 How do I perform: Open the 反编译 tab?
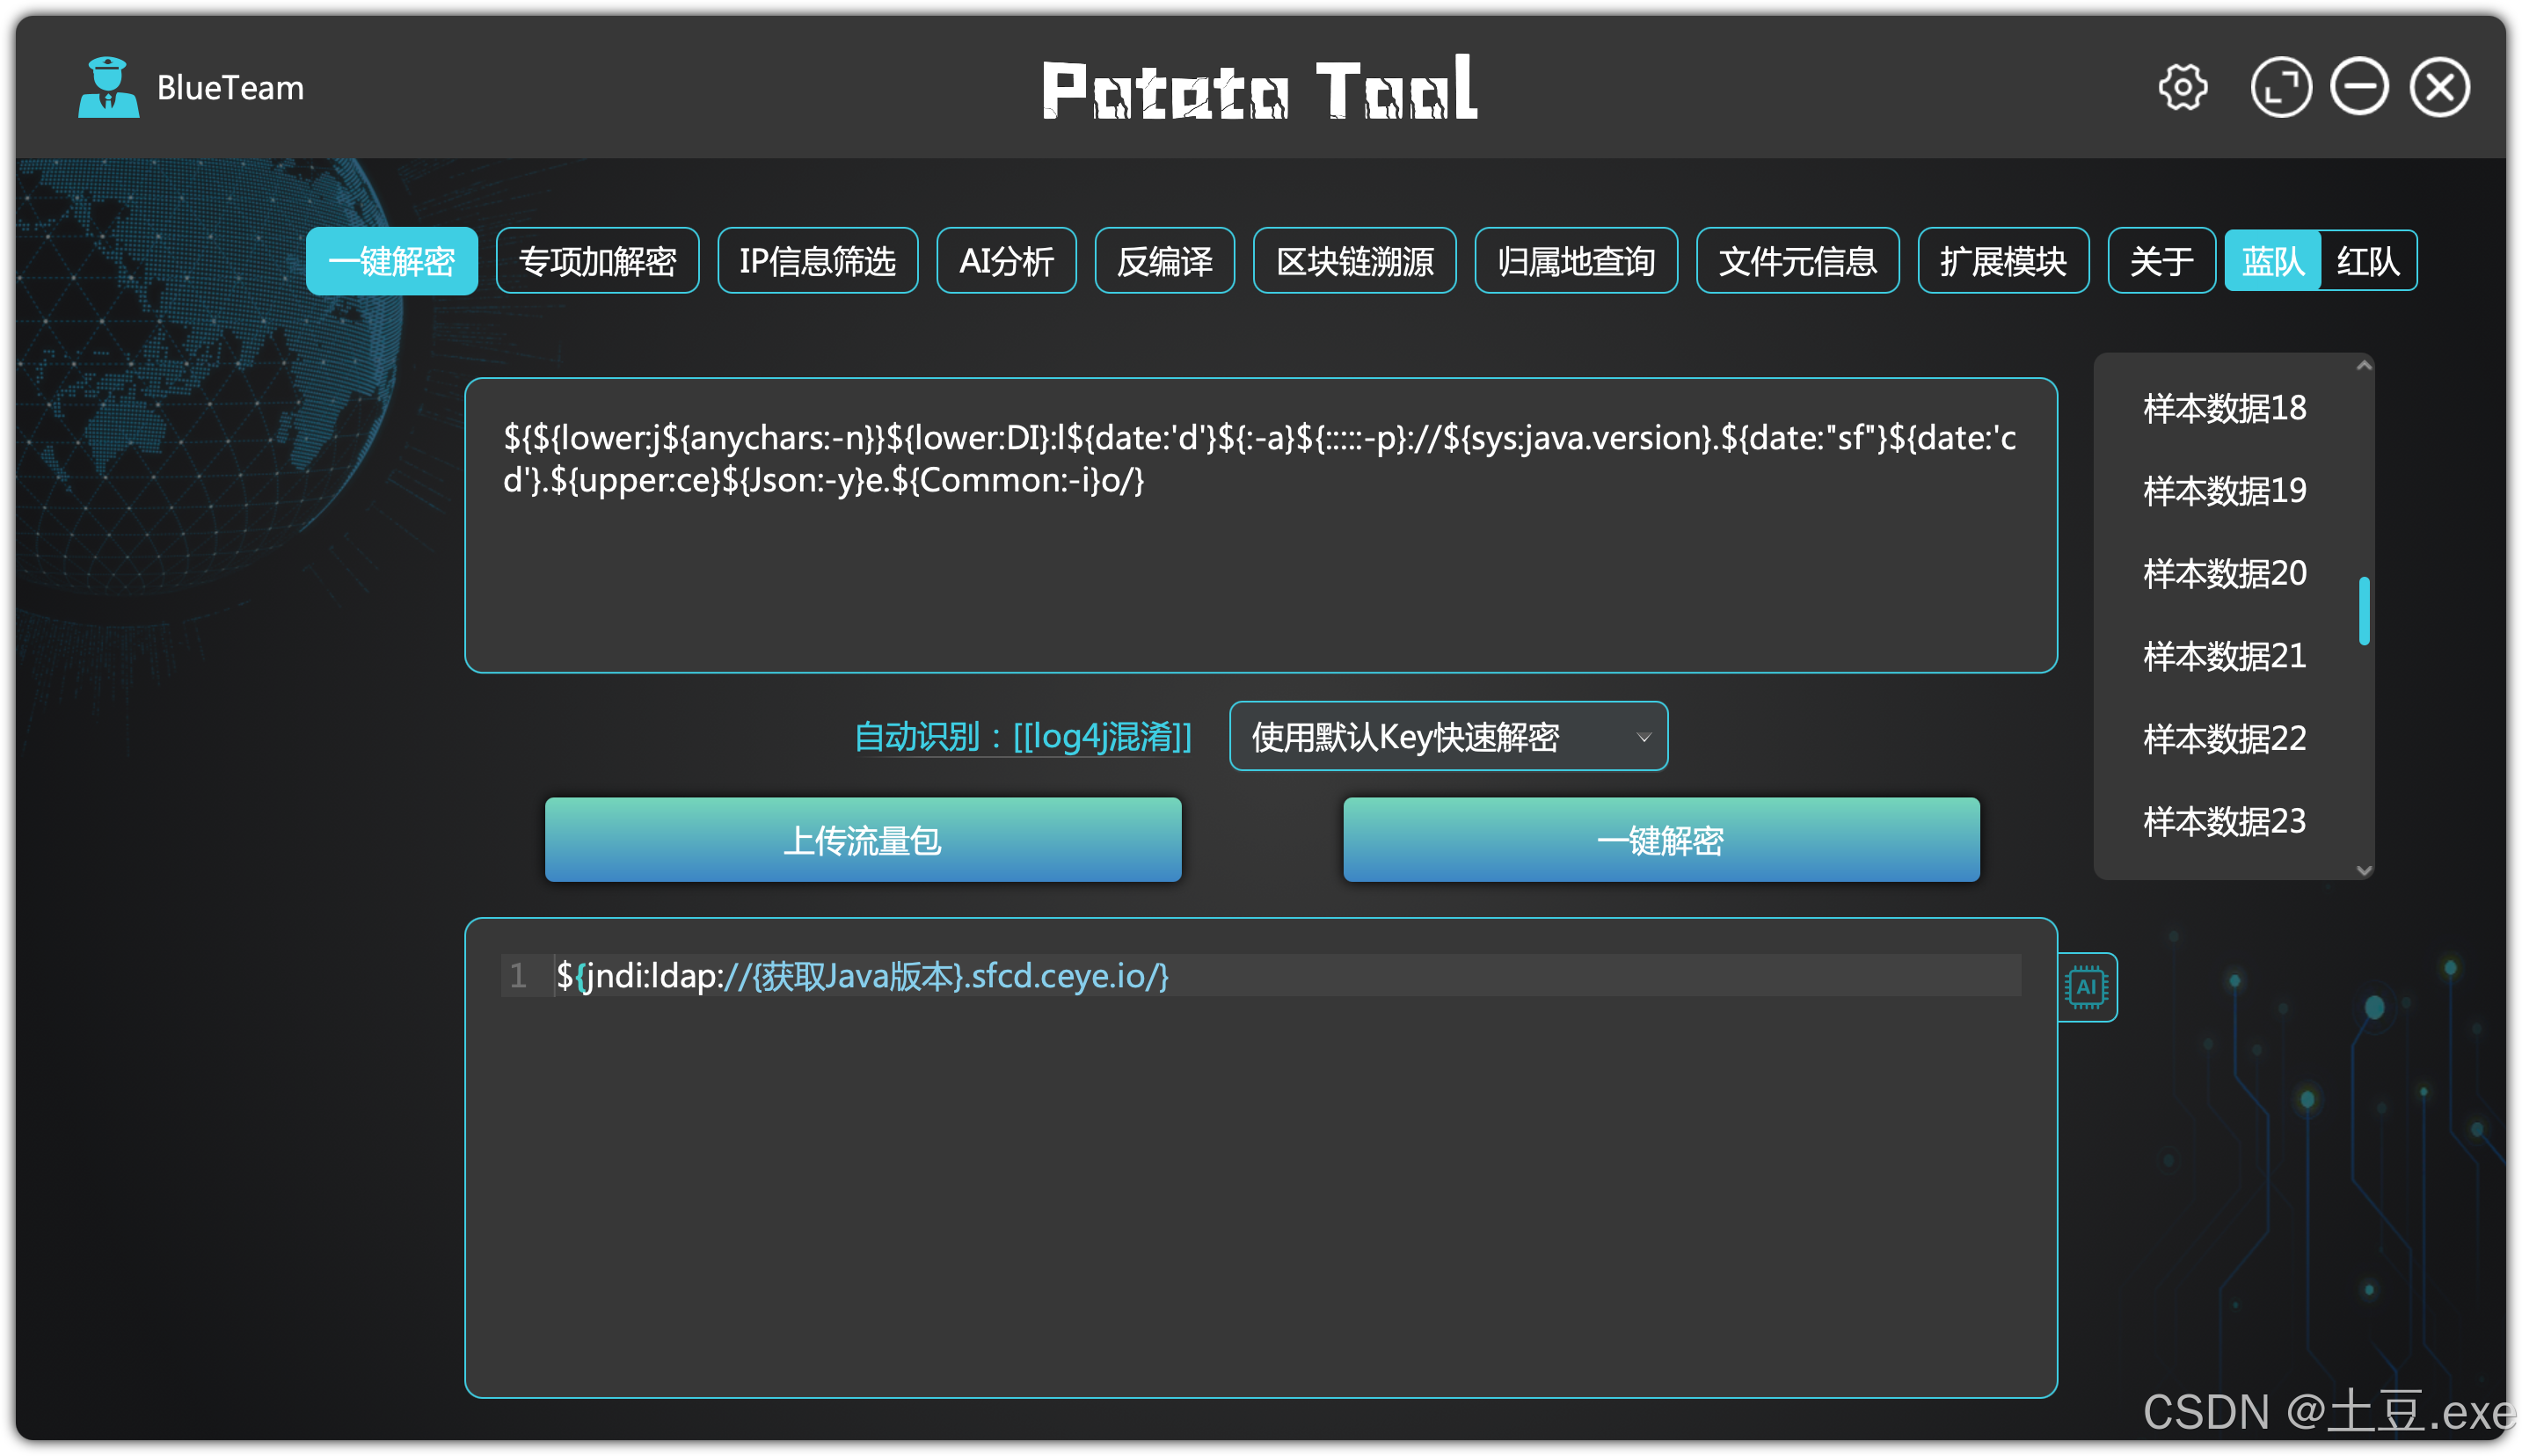(x=1164, y=262)
